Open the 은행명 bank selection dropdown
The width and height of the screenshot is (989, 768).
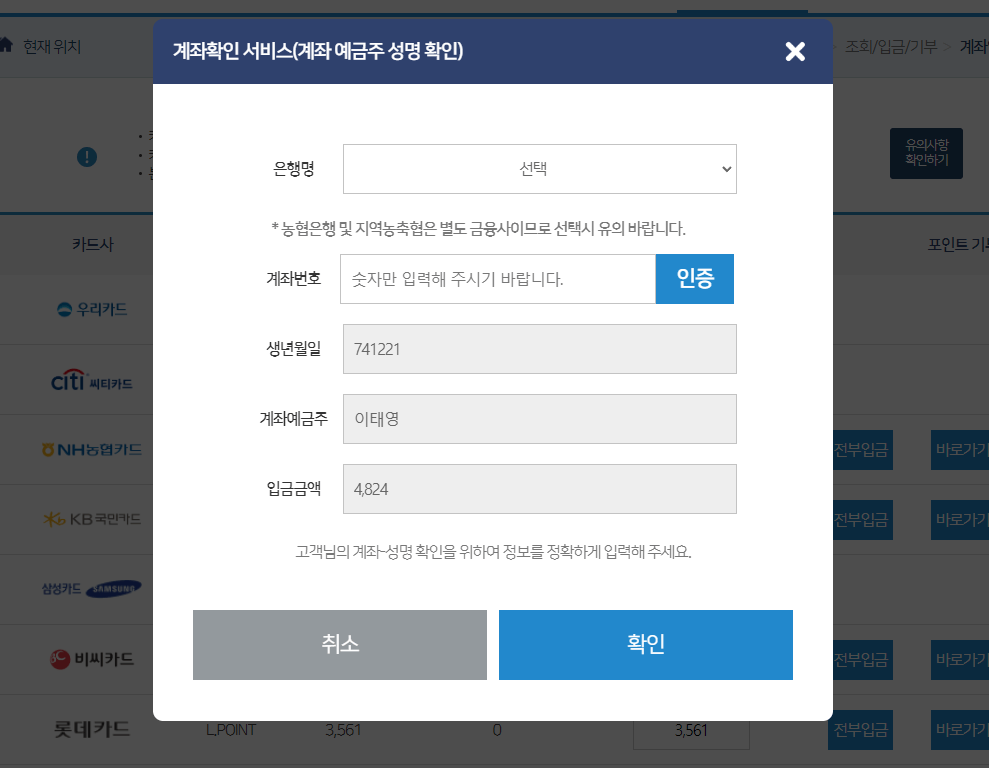pos(539,169)
